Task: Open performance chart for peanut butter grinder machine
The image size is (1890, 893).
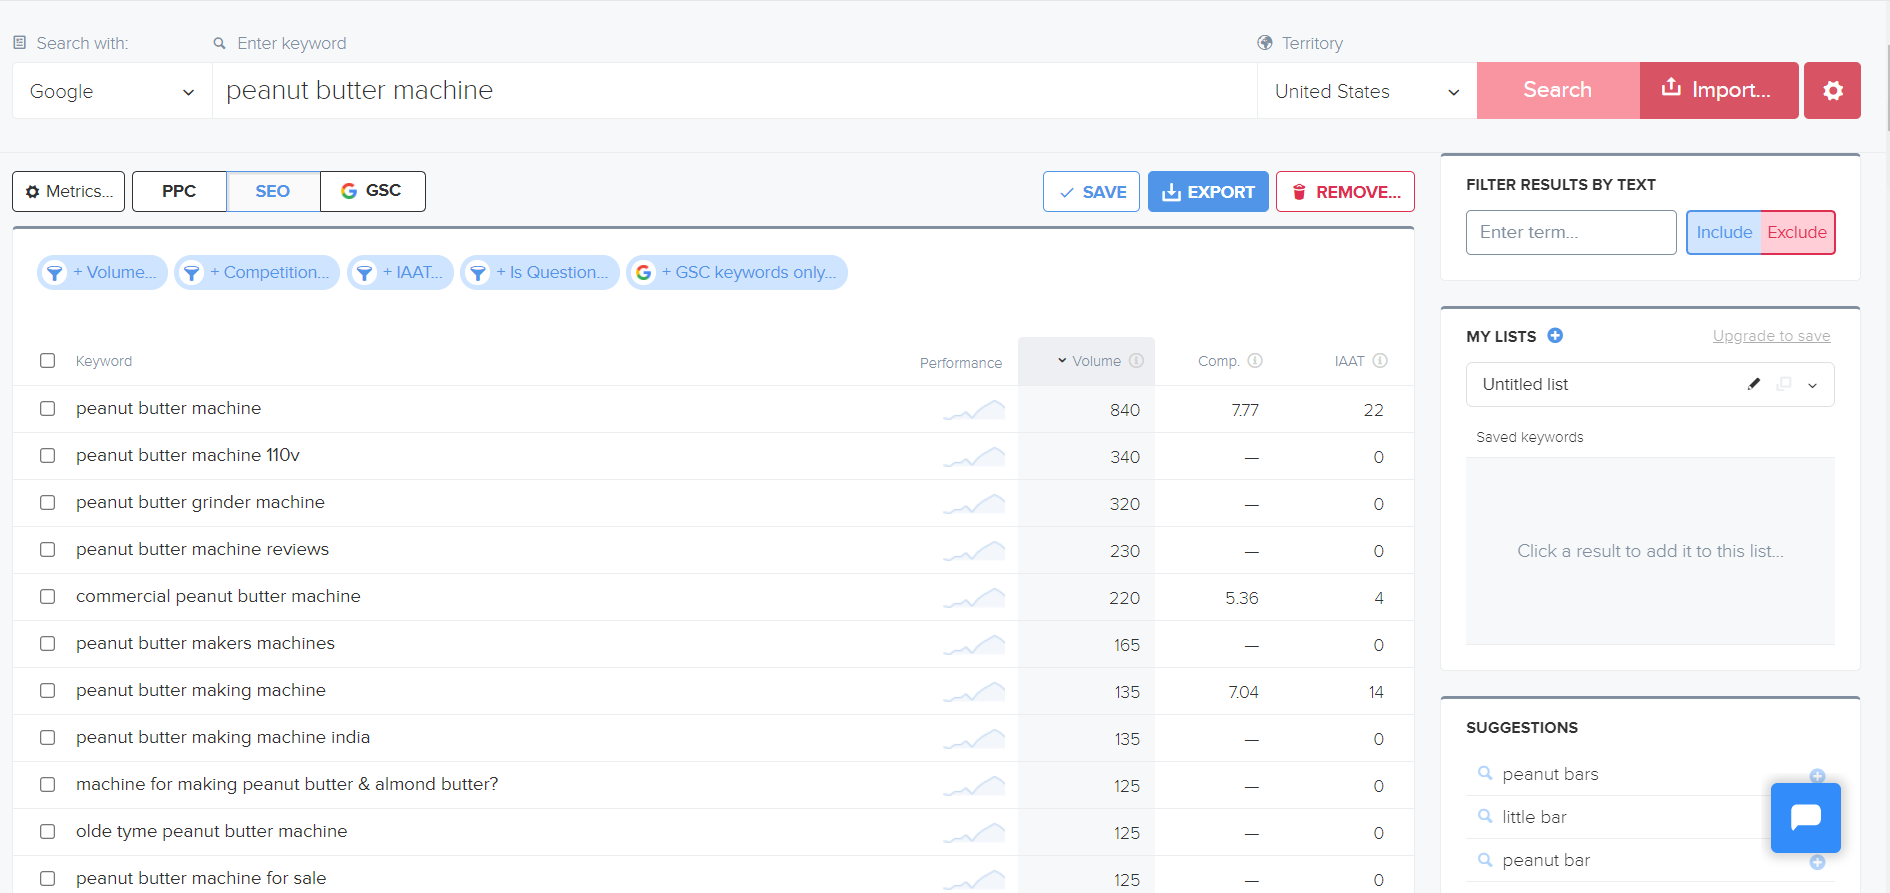Action: tap(974, 504)
